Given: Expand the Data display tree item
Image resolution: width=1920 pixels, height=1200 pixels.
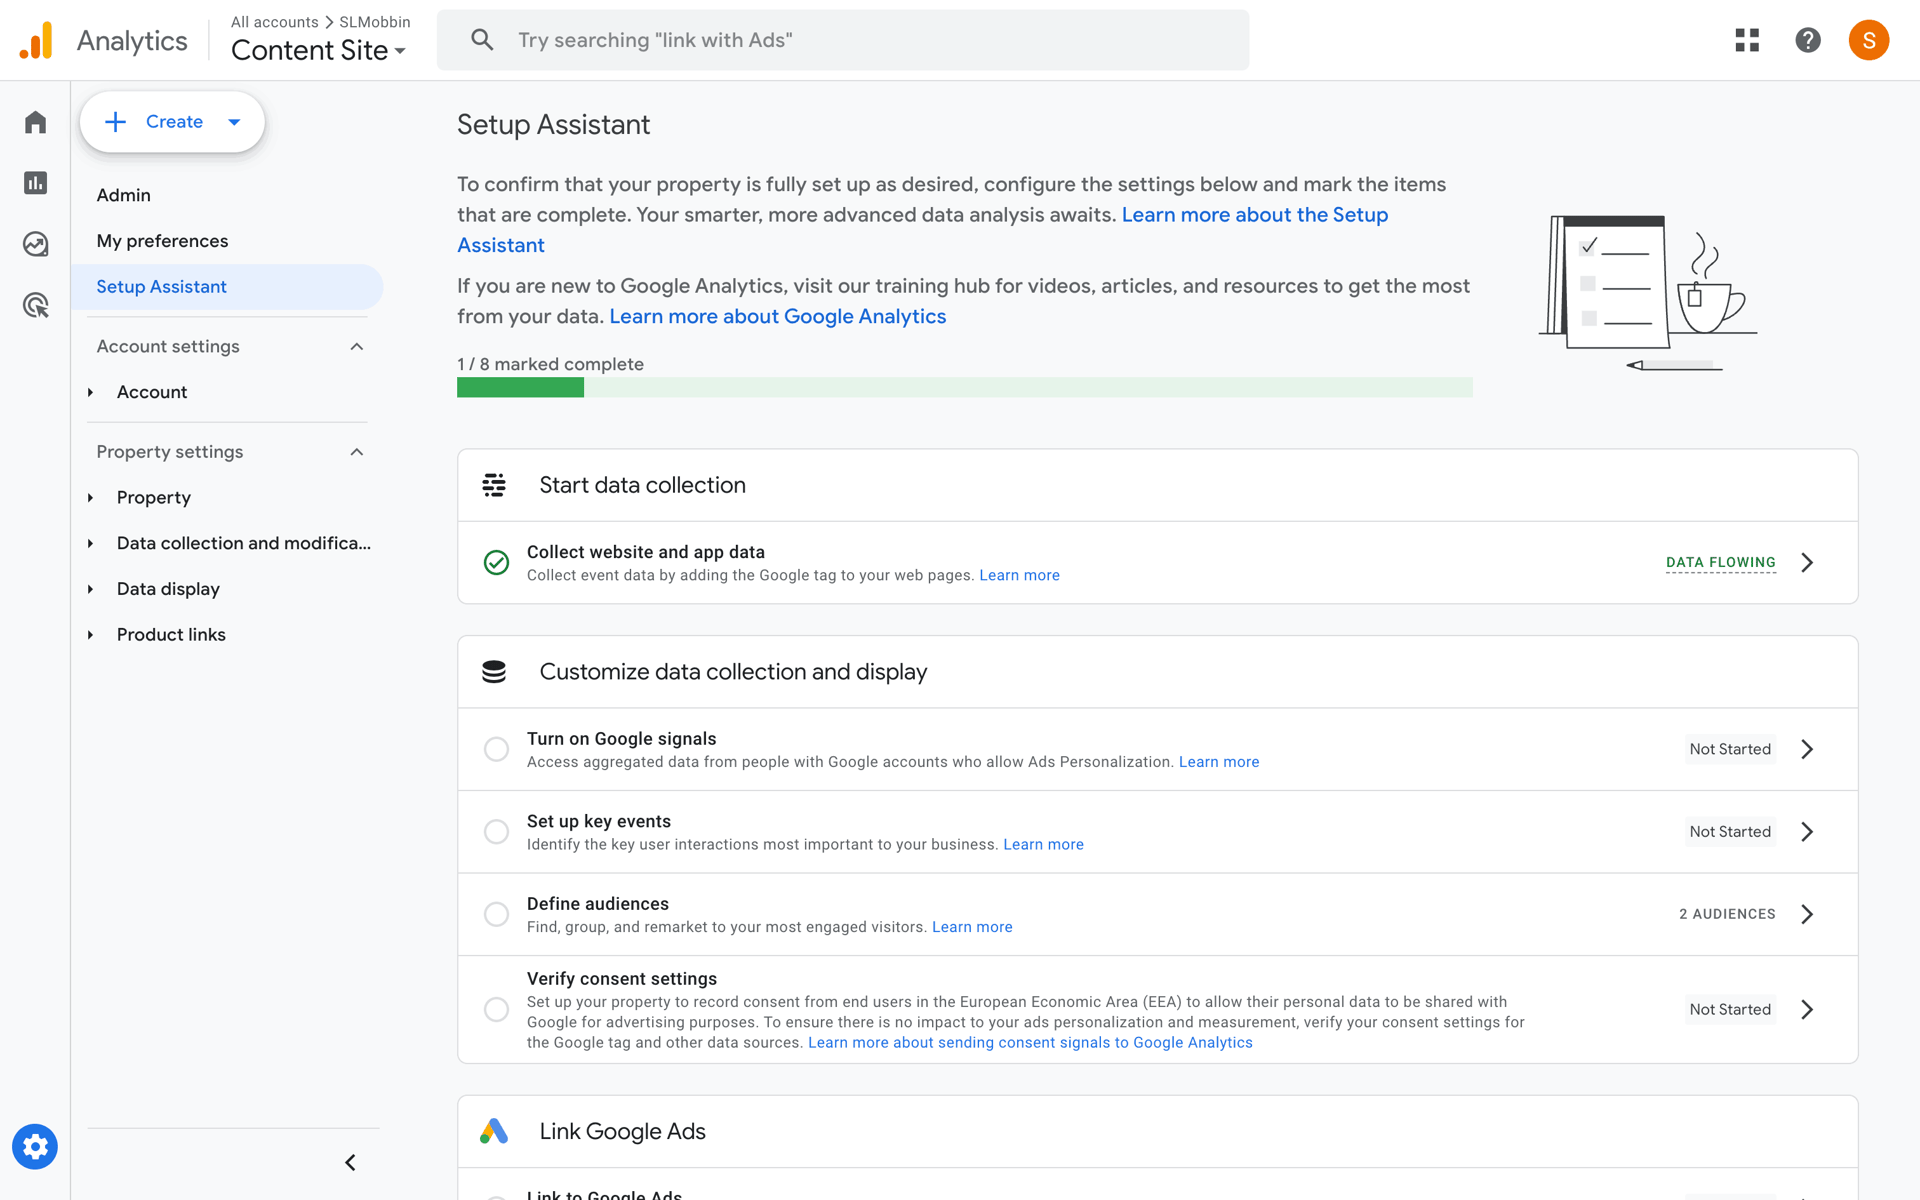Looking at the screenshot, I should click(90, 589).
